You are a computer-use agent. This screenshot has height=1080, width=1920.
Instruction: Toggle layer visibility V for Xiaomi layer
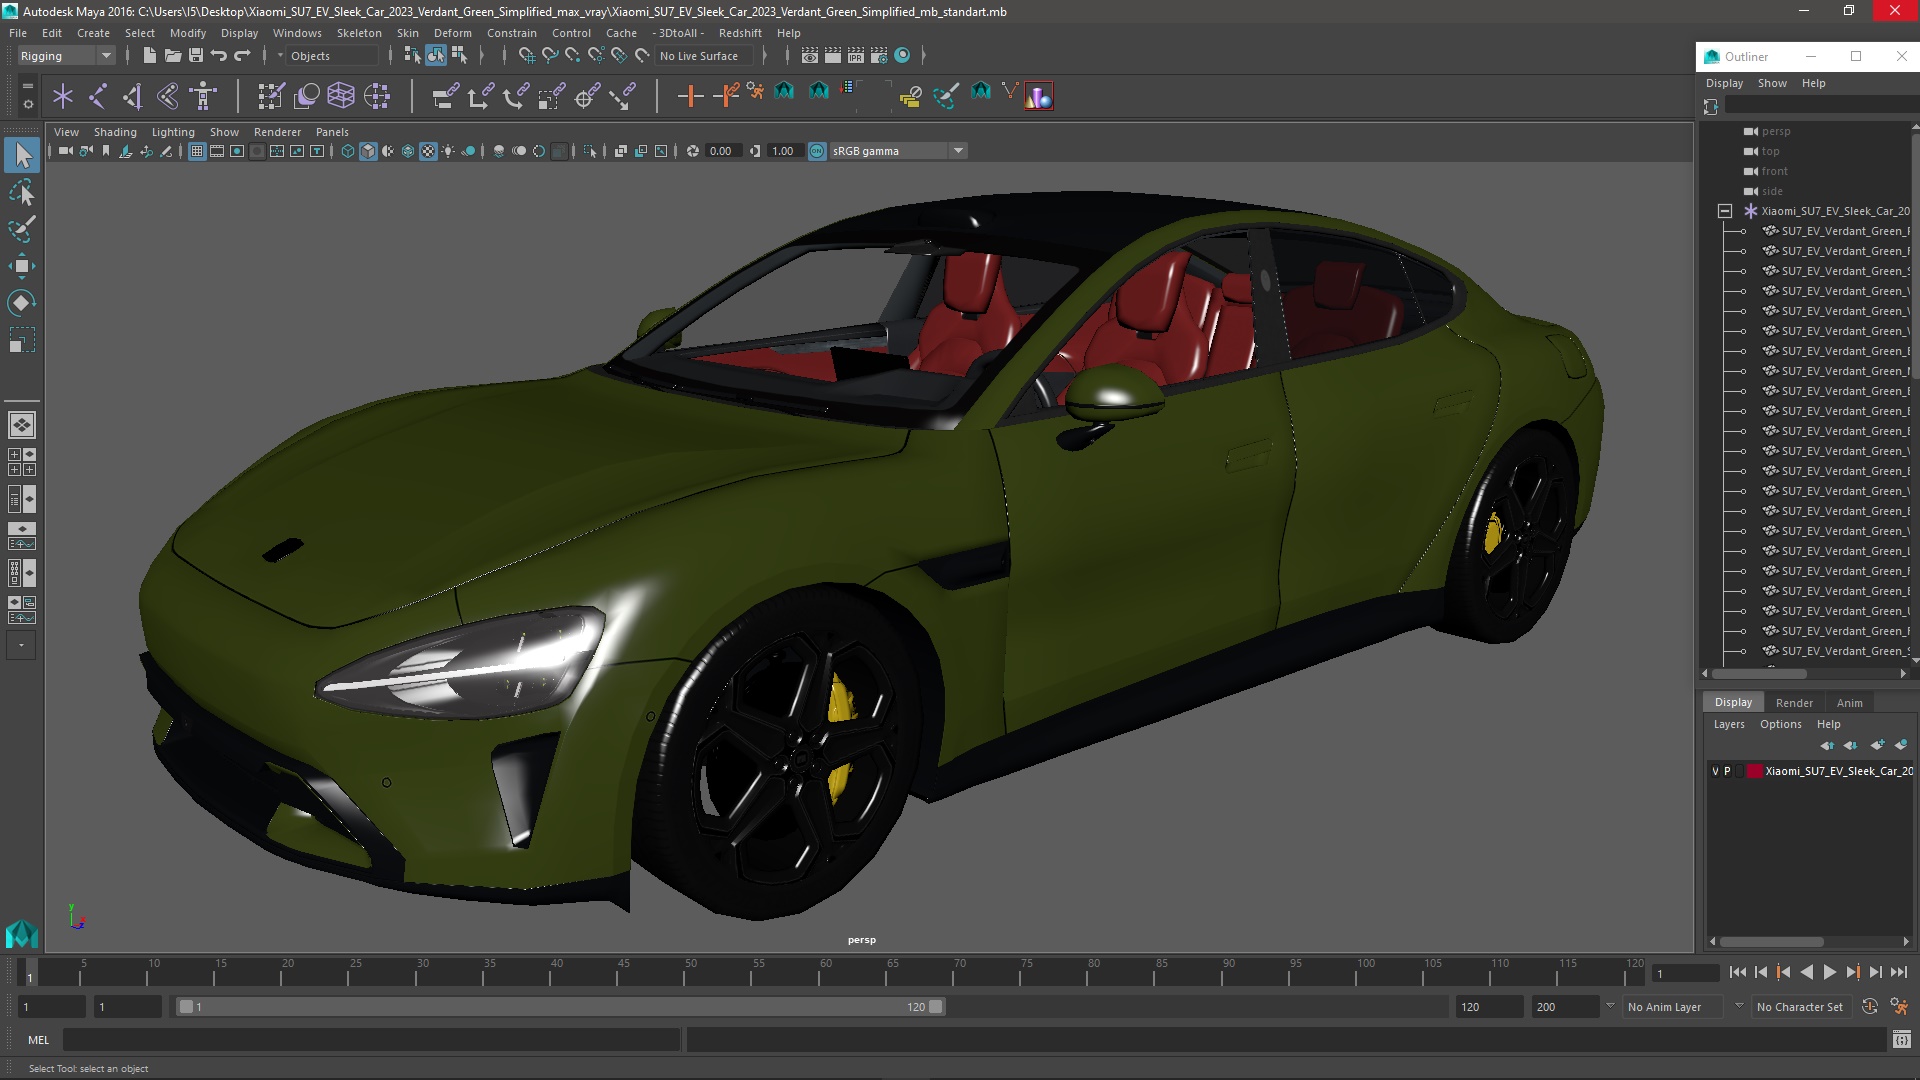[1715, 771]
